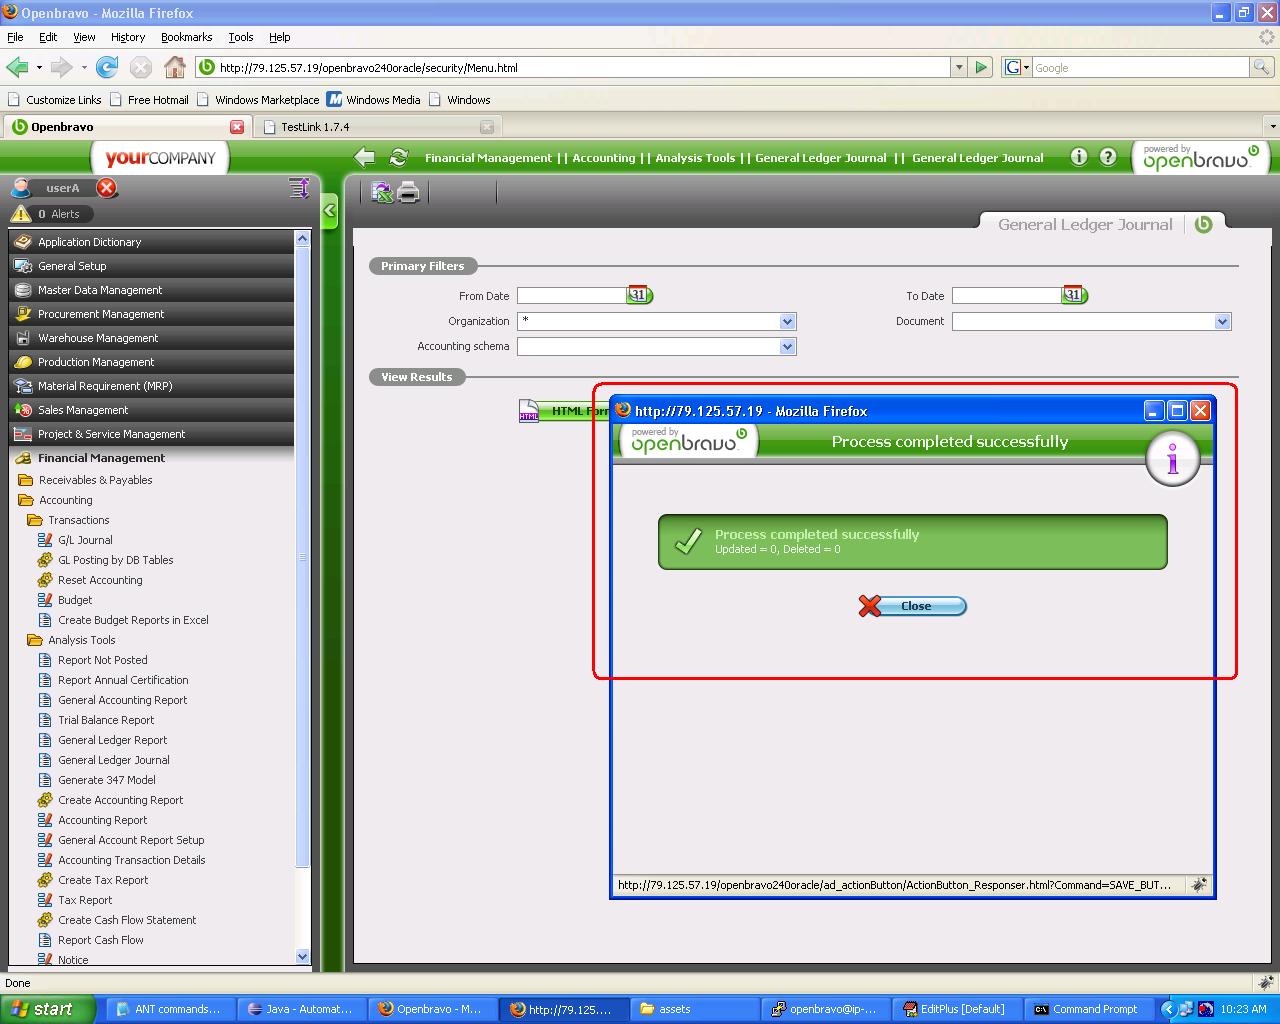Open the Accounting schema dropdown
The width and height of the screenshot is (1280, 1024).
pos(787,346)
